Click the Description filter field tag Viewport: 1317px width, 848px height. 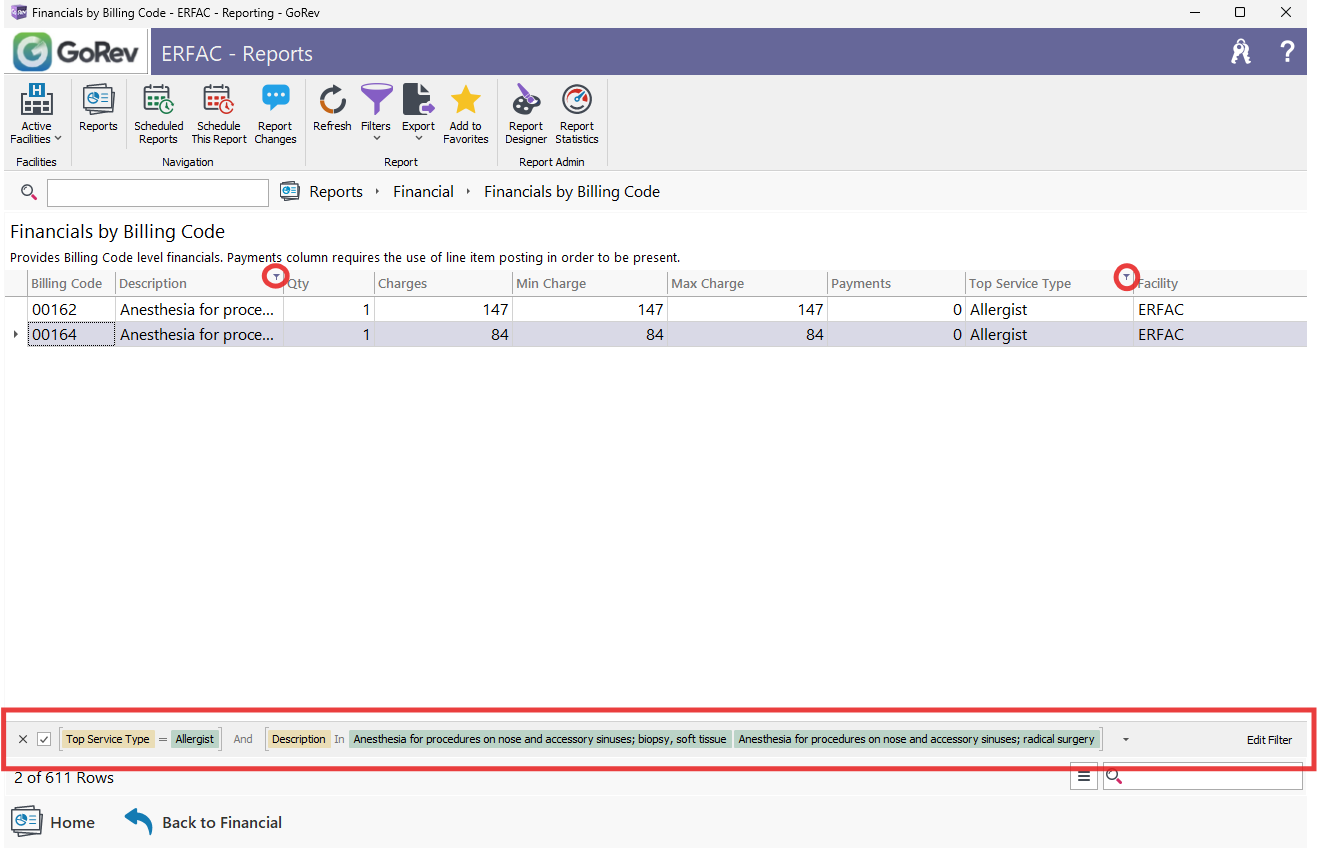pos(299,740)
